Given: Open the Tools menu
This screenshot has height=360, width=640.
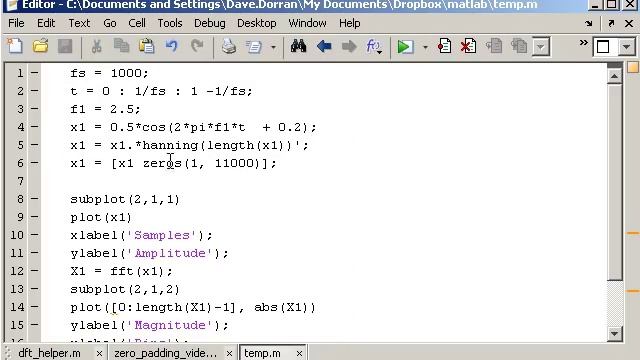Looking at the screenshot, I should (x=170, y=23).
